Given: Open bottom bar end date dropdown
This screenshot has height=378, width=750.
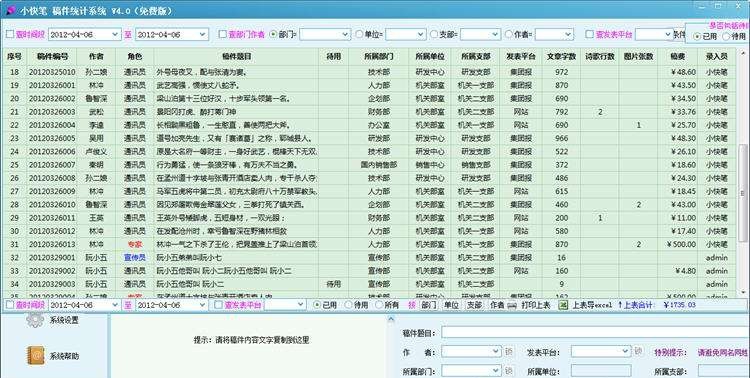Looking at the screenshot, I should coord(202,305).
